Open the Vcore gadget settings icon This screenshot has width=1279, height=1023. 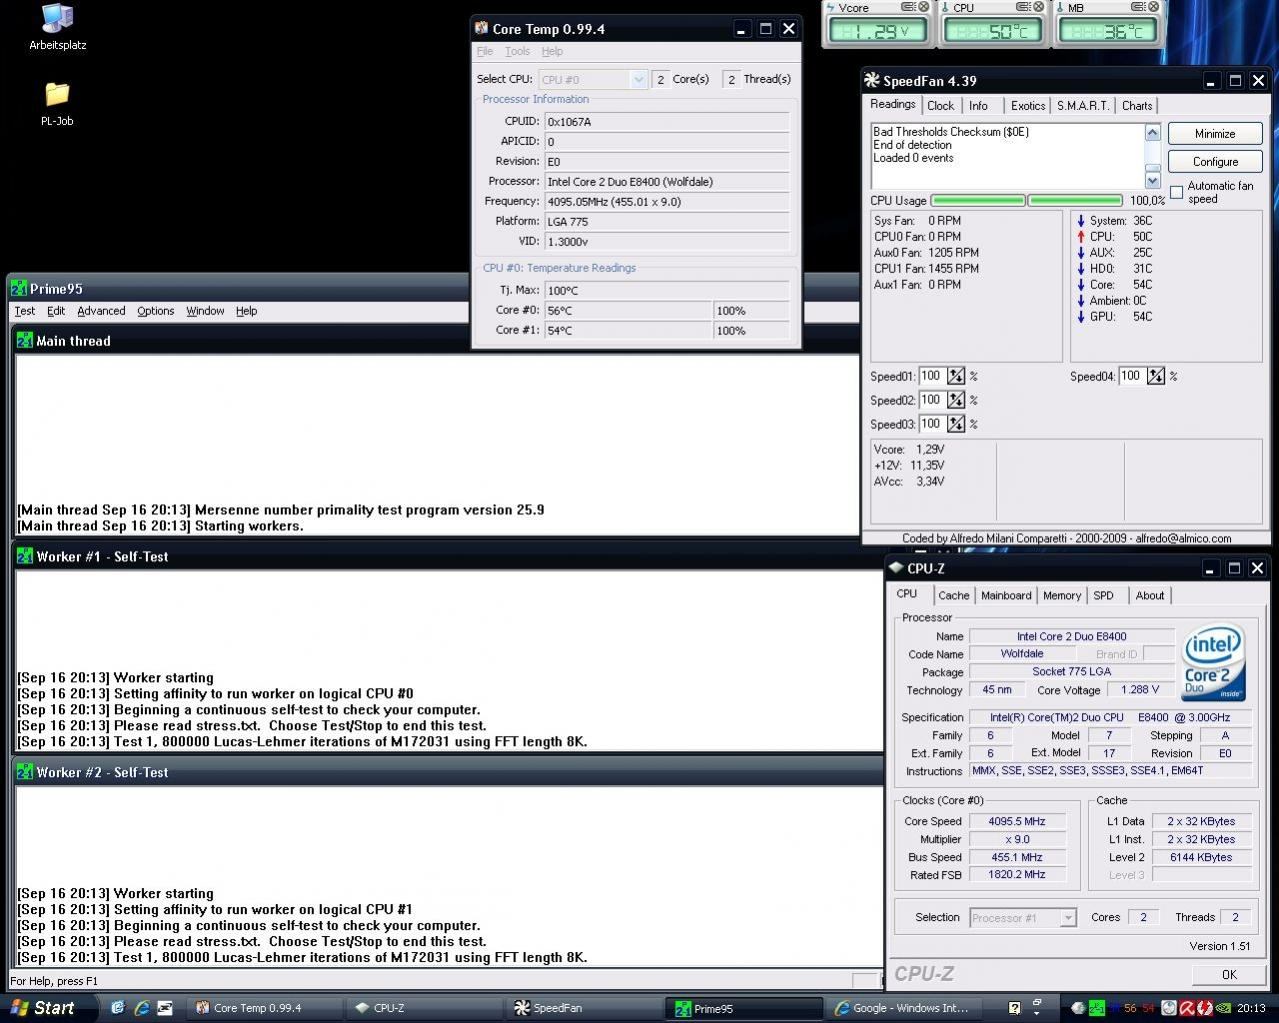click(x=908, y=8)
